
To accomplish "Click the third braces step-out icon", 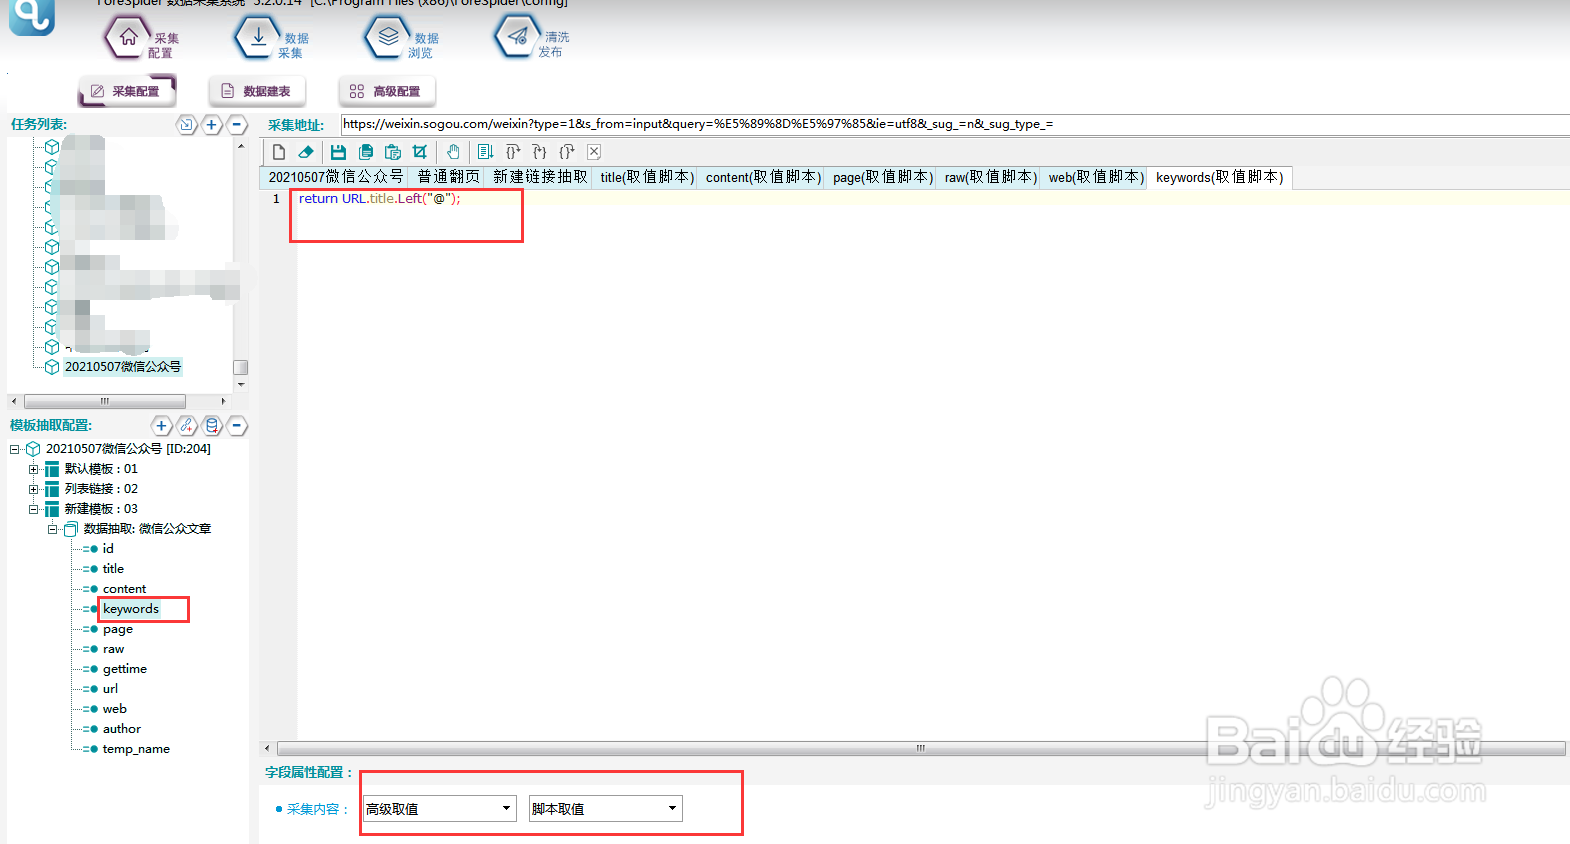I will coord(567,152).
